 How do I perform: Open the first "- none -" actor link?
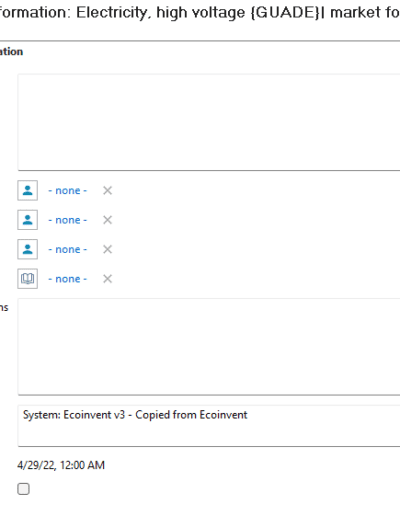(x=68, y=191)
